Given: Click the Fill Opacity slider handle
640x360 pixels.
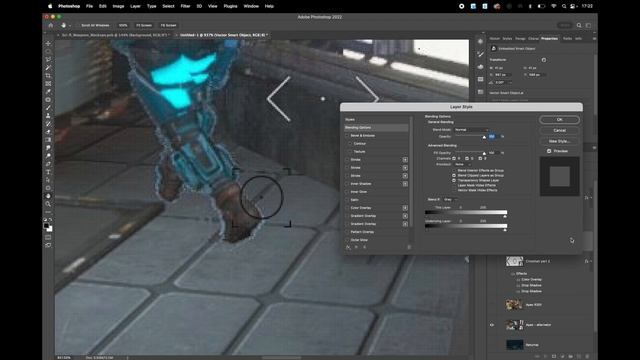Looking at the screenshot, I should pyautogui.click(x=484, y=154).
